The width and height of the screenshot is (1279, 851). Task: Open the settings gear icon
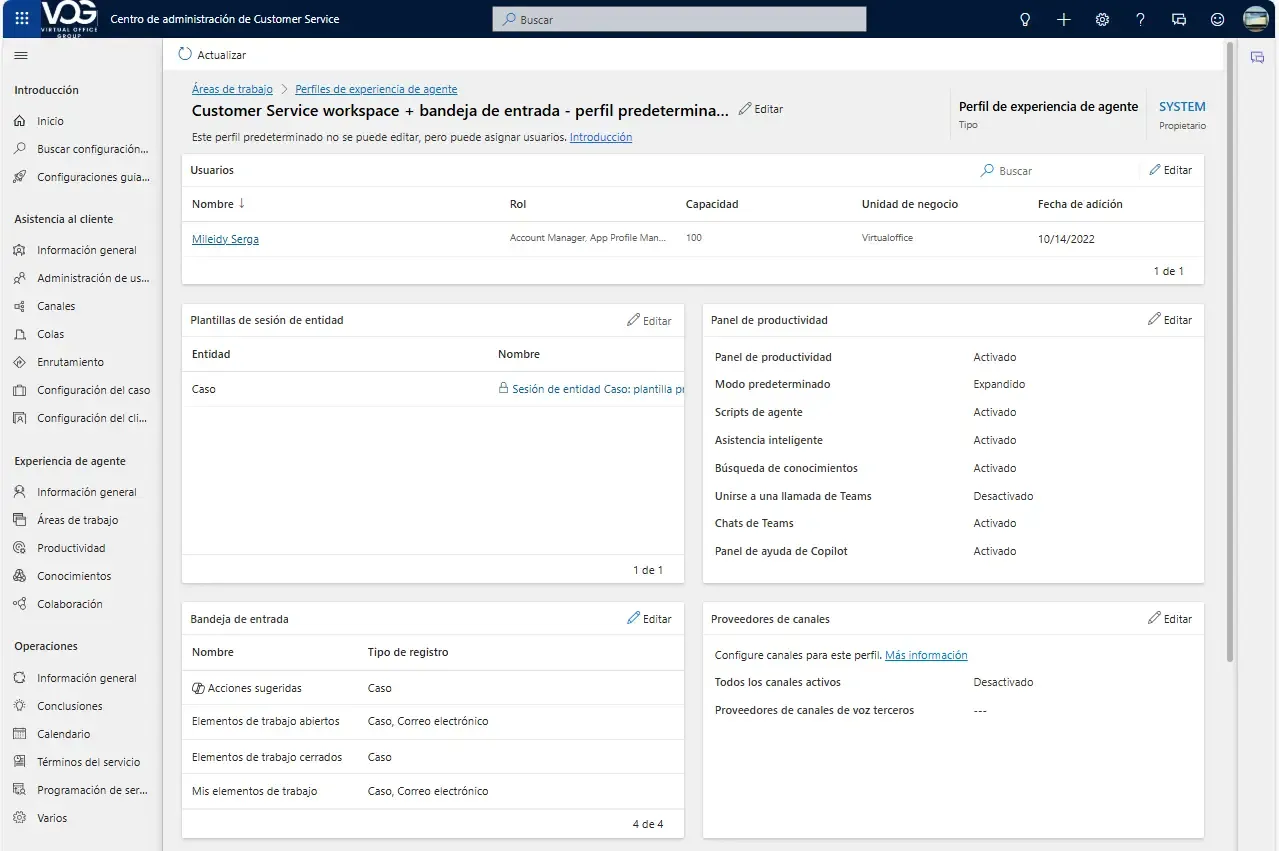click(1102, 19)
